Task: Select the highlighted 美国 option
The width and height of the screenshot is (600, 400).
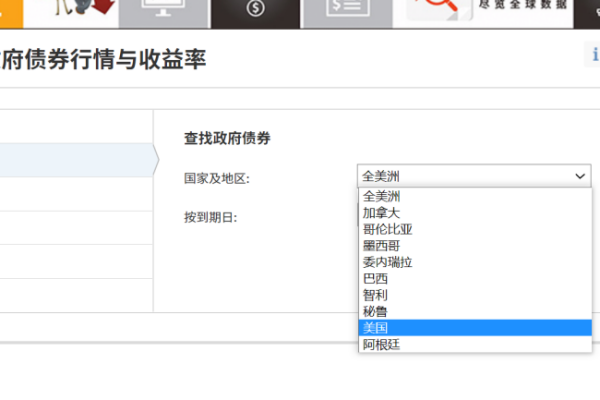Action: click(375, 328)
